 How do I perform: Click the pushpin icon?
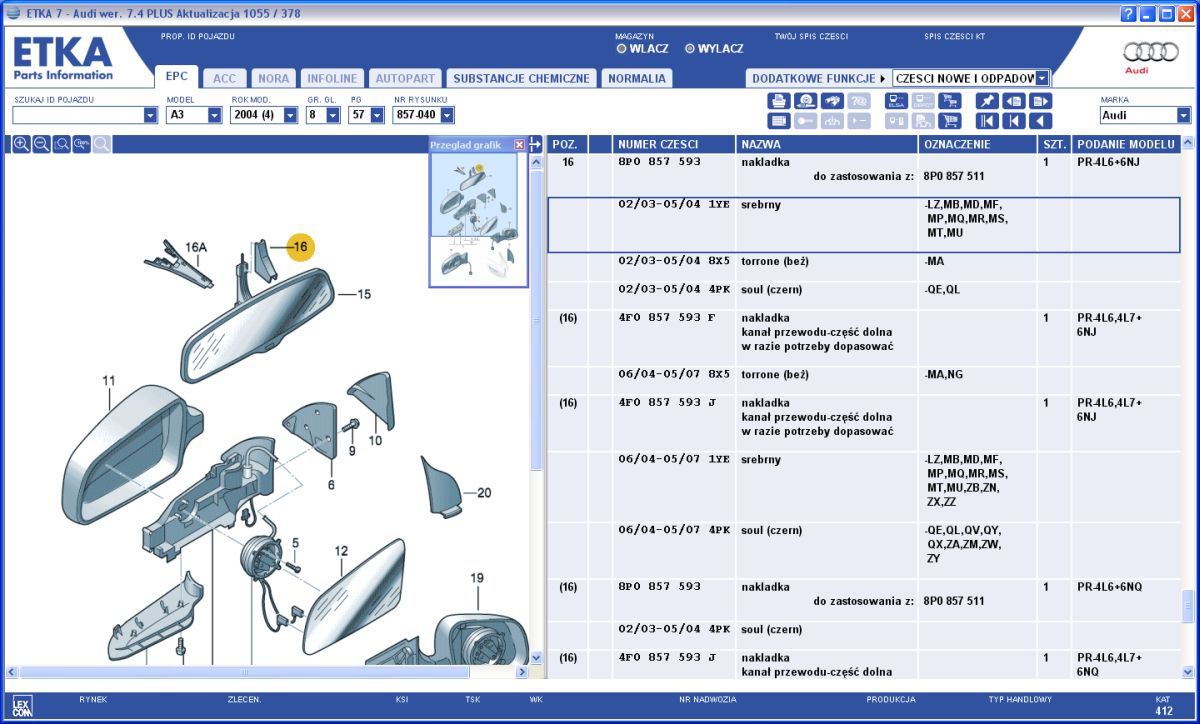(x=987, y=101)
